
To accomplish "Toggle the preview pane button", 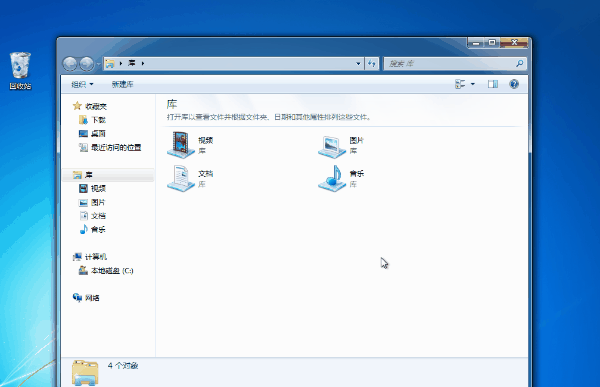I will pyautogui.click(x=493, y=84).
